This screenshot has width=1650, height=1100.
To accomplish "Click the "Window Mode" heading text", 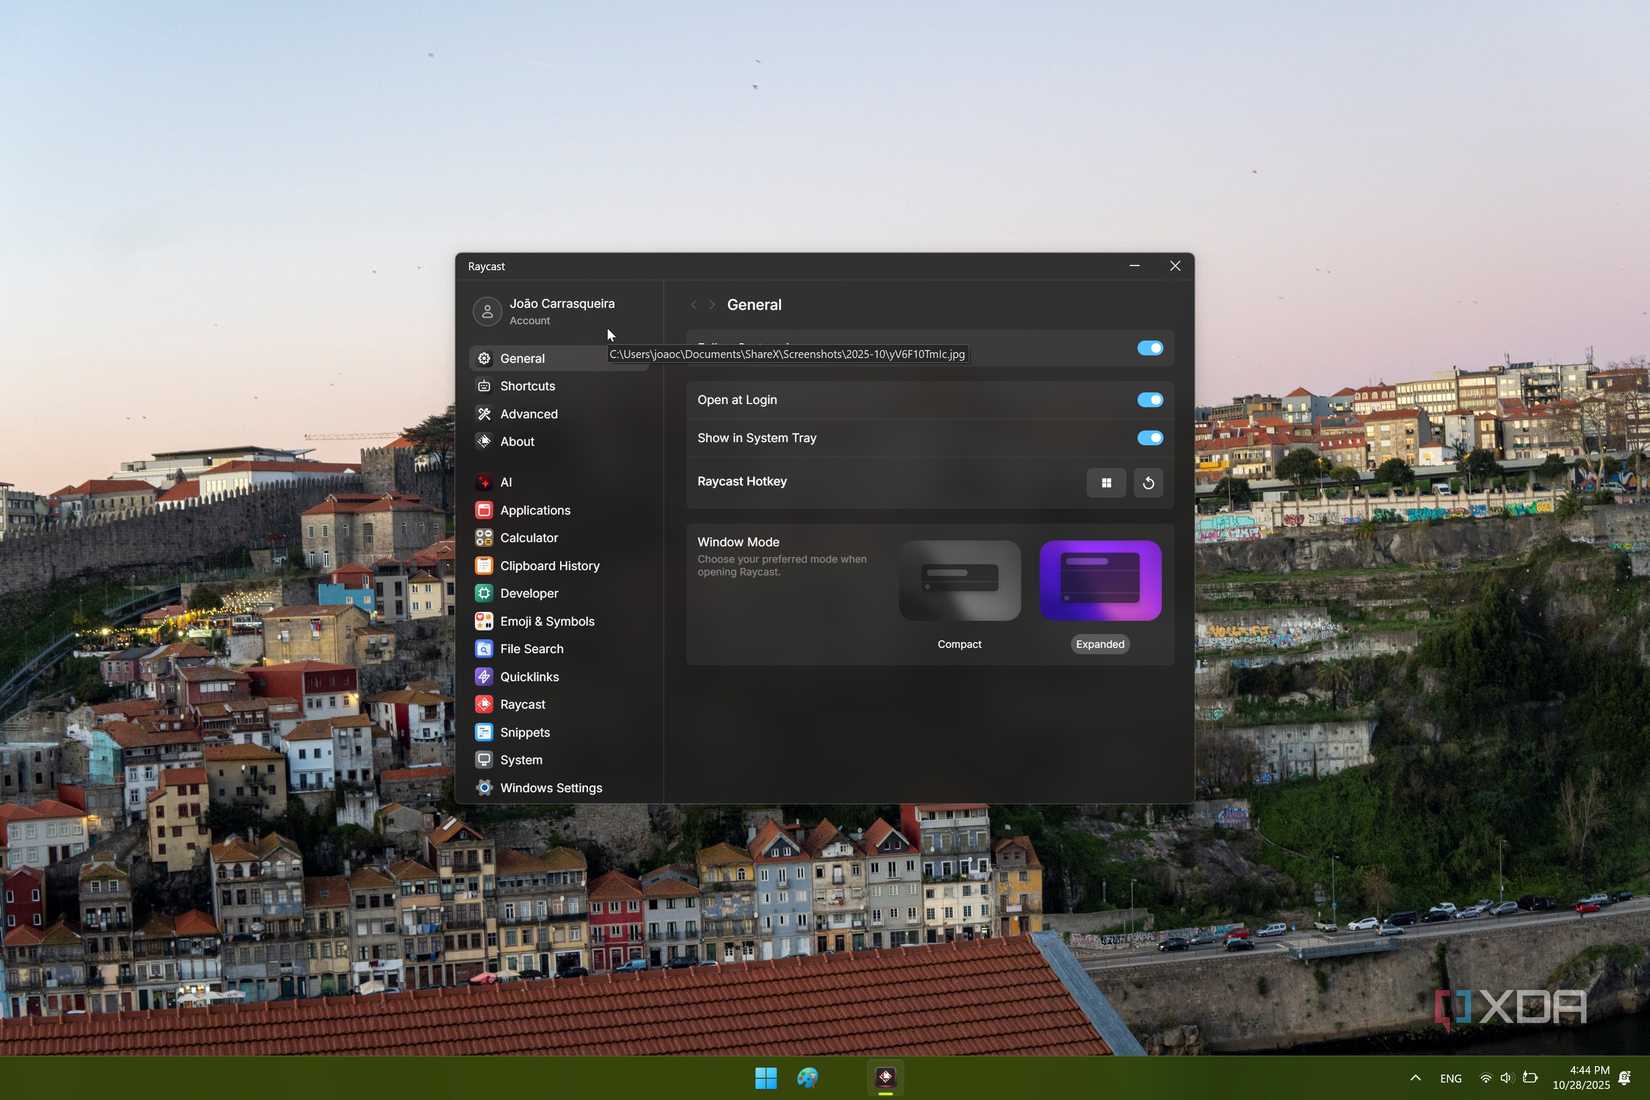I will point(738,542).
